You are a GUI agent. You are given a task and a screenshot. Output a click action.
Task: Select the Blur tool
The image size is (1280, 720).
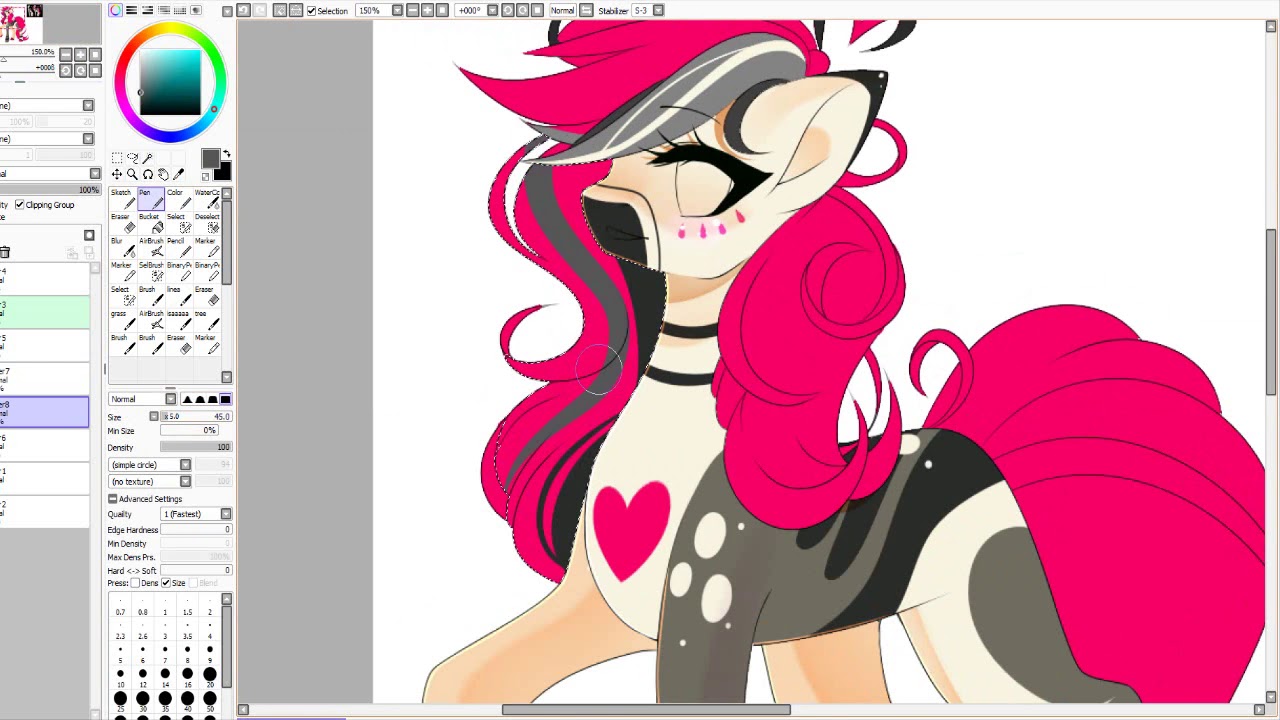click(x=123, y=247)
